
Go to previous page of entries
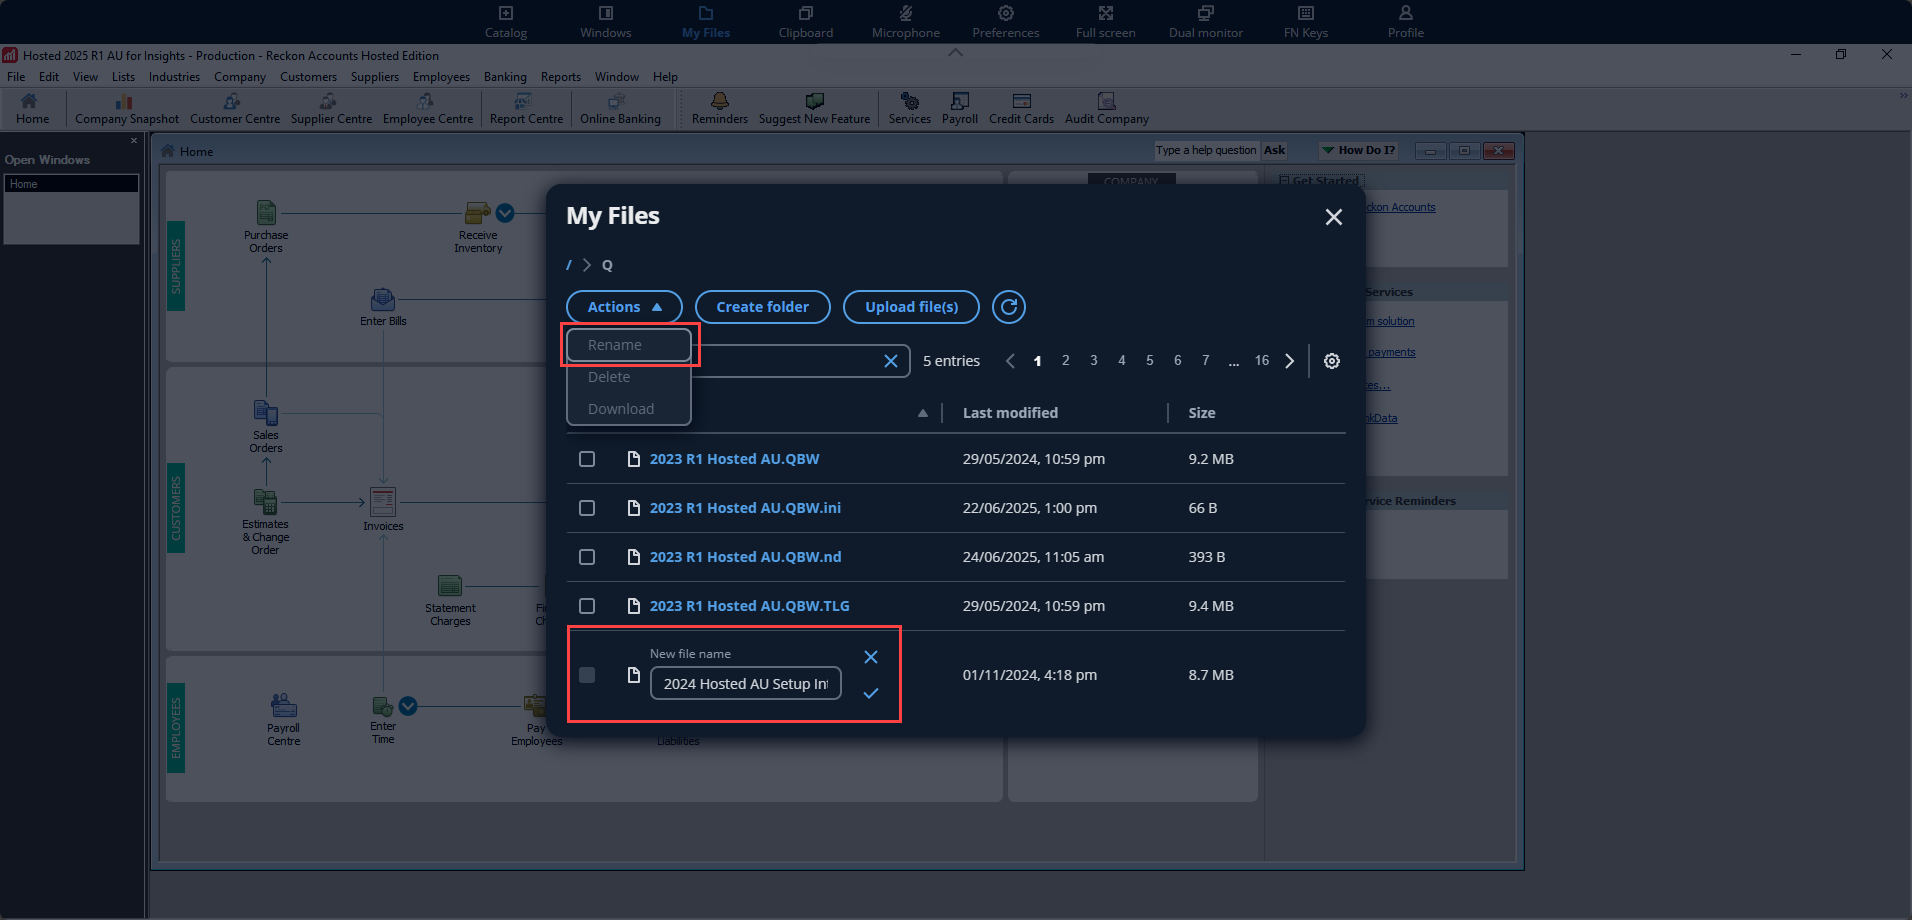pyautogui.click(x=1010, y=361)
